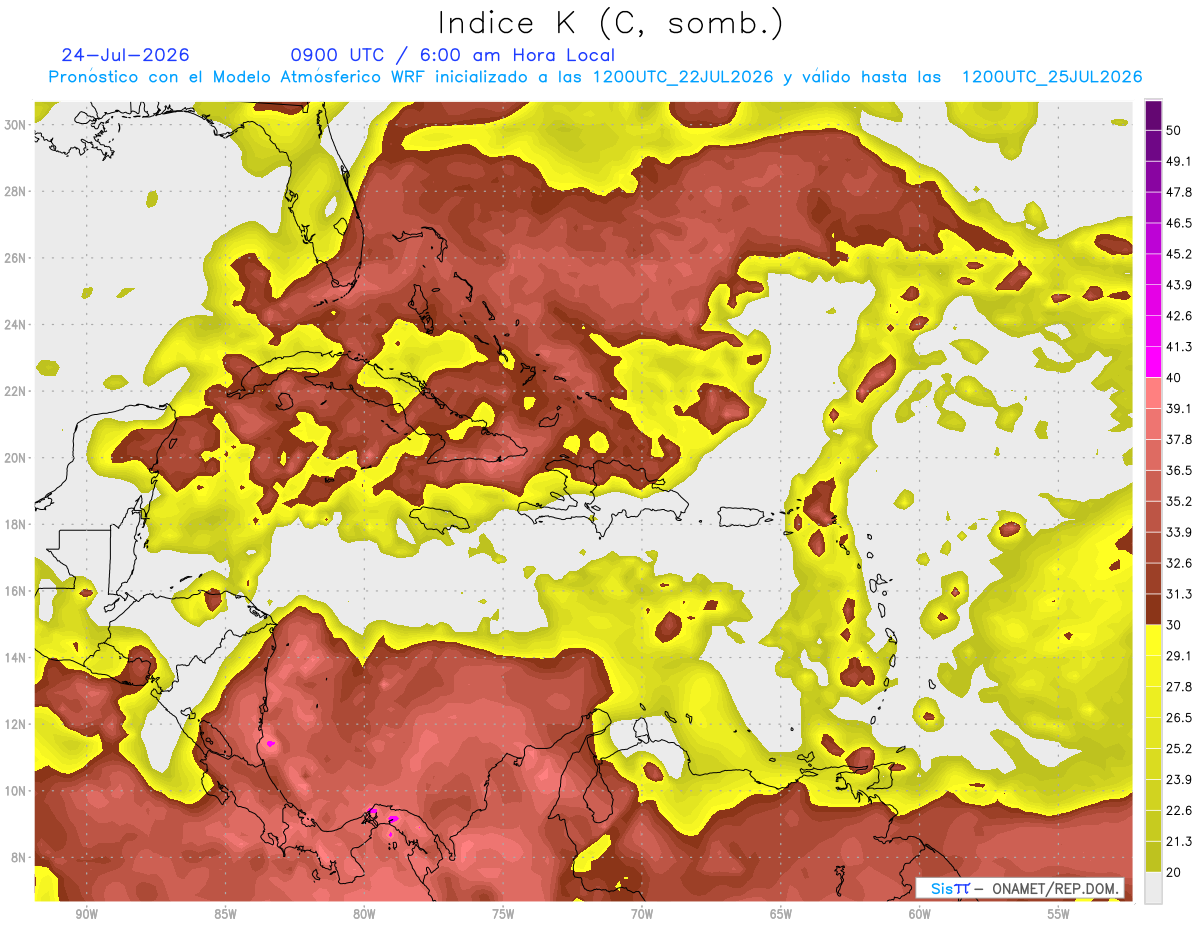
Task: Click the map title "Indice K (C, somb.)"
Action: tap(610, 23)
